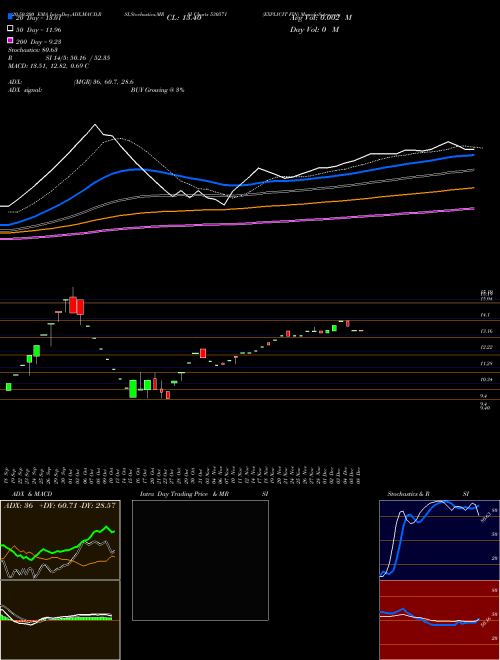The width and height of the screenshot is (500, 660).
Task: Click the 'CL: 13.40' closing price label
Action: point(184,18)
